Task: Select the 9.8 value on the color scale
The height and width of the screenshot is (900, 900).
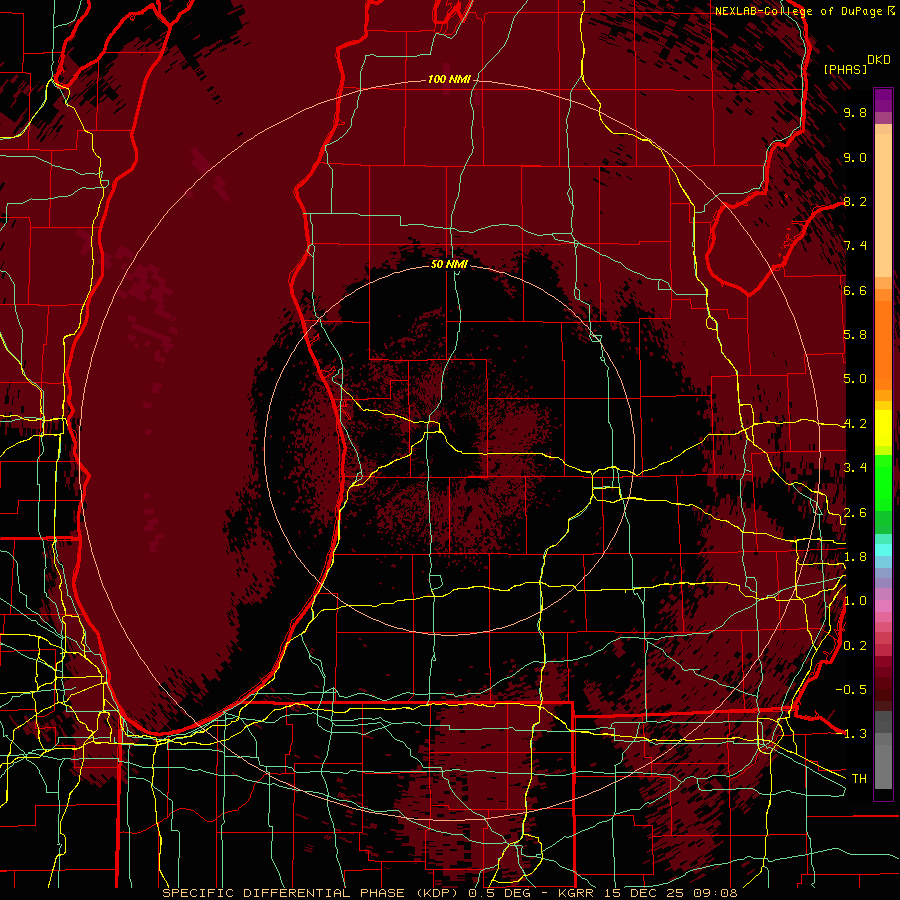Action: pos(855,112)
